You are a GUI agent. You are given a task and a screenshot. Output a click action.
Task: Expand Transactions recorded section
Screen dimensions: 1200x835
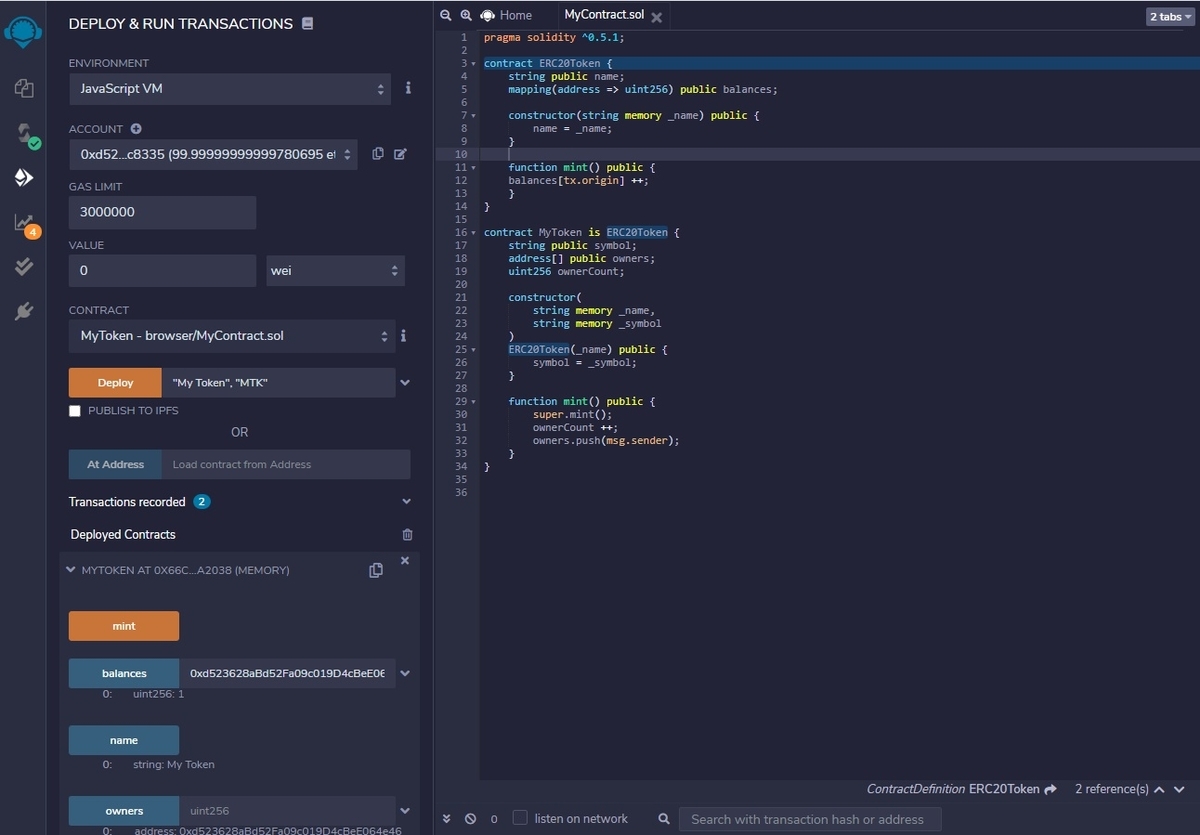[x=406, y=502]
